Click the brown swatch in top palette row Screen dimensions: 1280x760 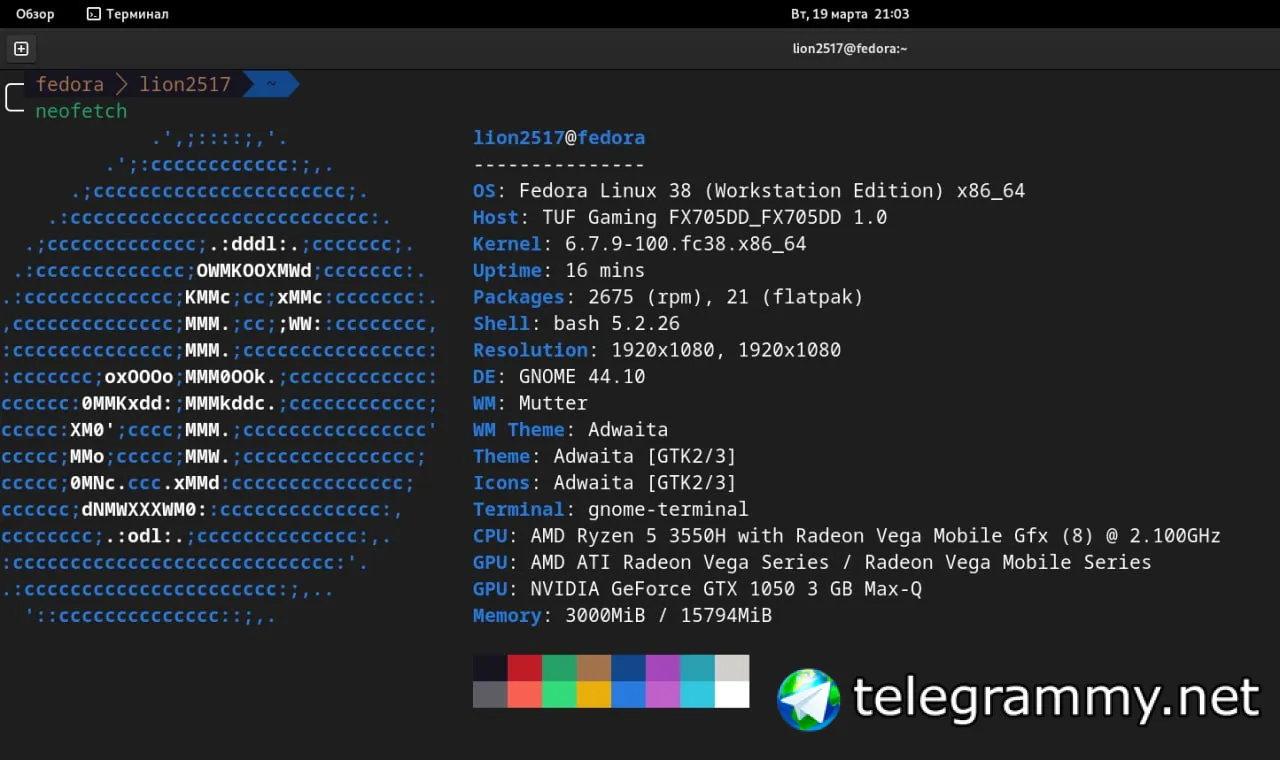pos(594,668)
